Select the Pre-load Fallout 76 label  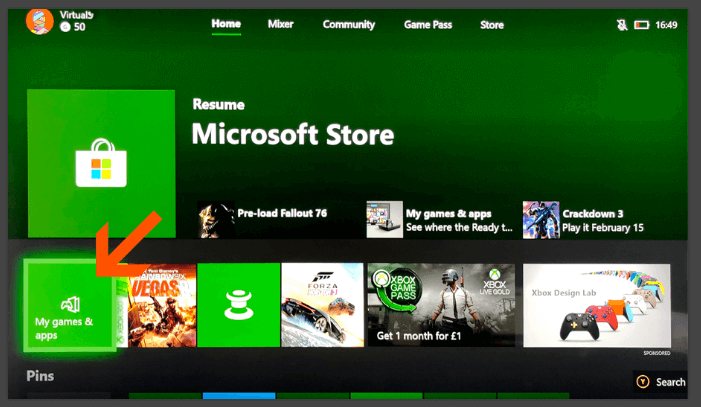pyautogui.click(x=282, y=213)
